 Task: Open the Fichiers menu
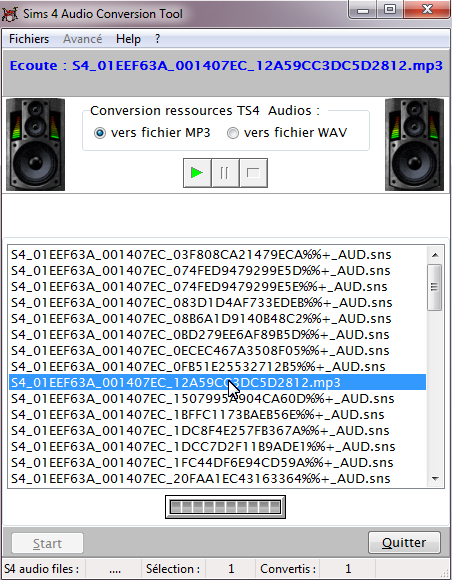click(29, 39)
